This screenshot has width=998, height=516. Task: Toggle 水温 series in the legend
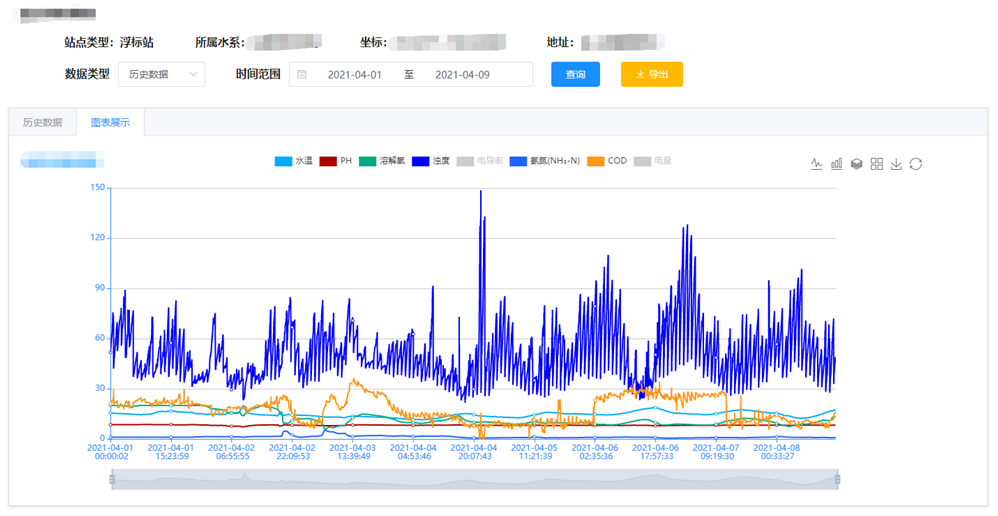tap(294, 161)
